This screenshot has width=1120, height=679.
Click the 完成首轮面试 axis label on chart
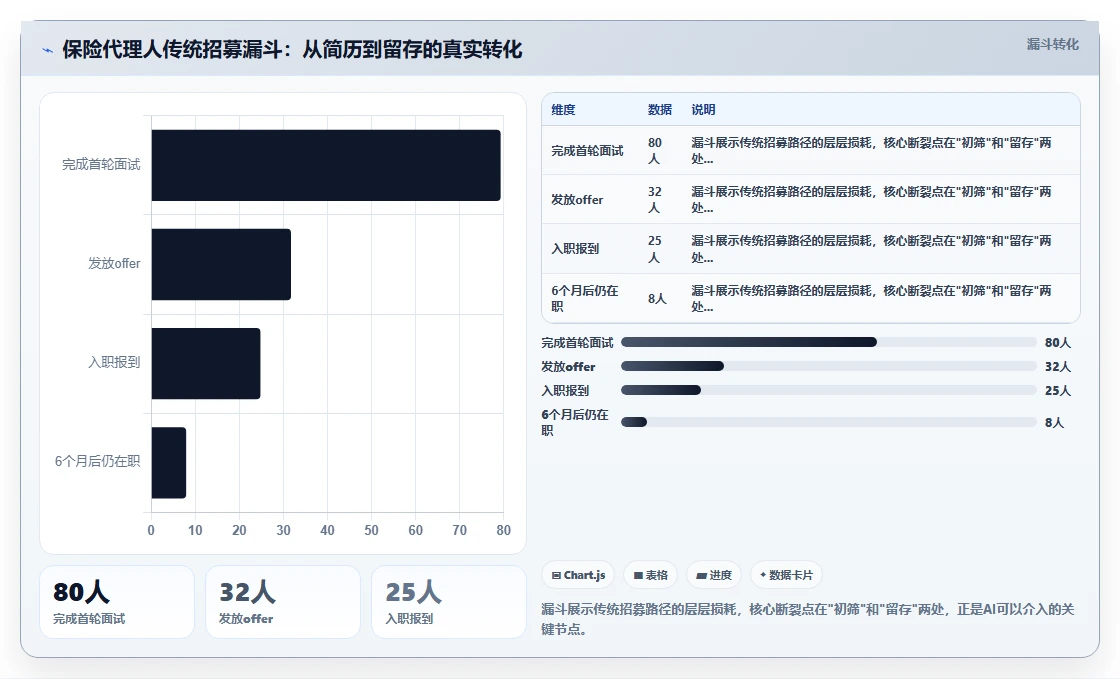101,165
